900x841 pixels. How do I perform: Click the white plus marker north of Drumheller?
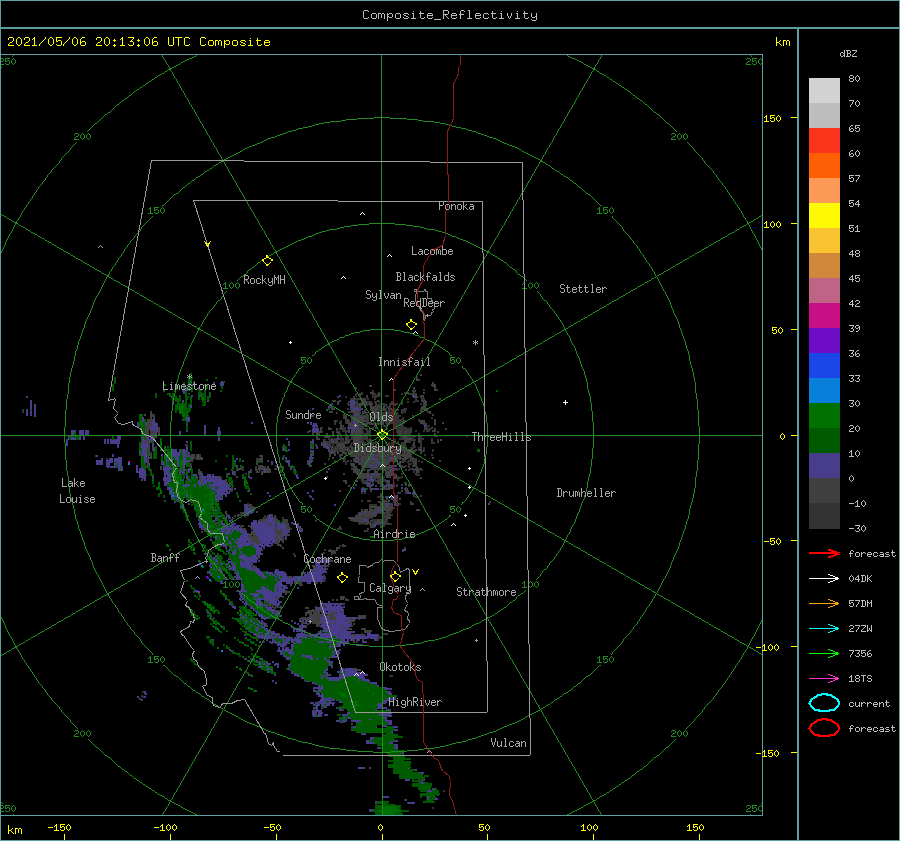coord(565,402)
